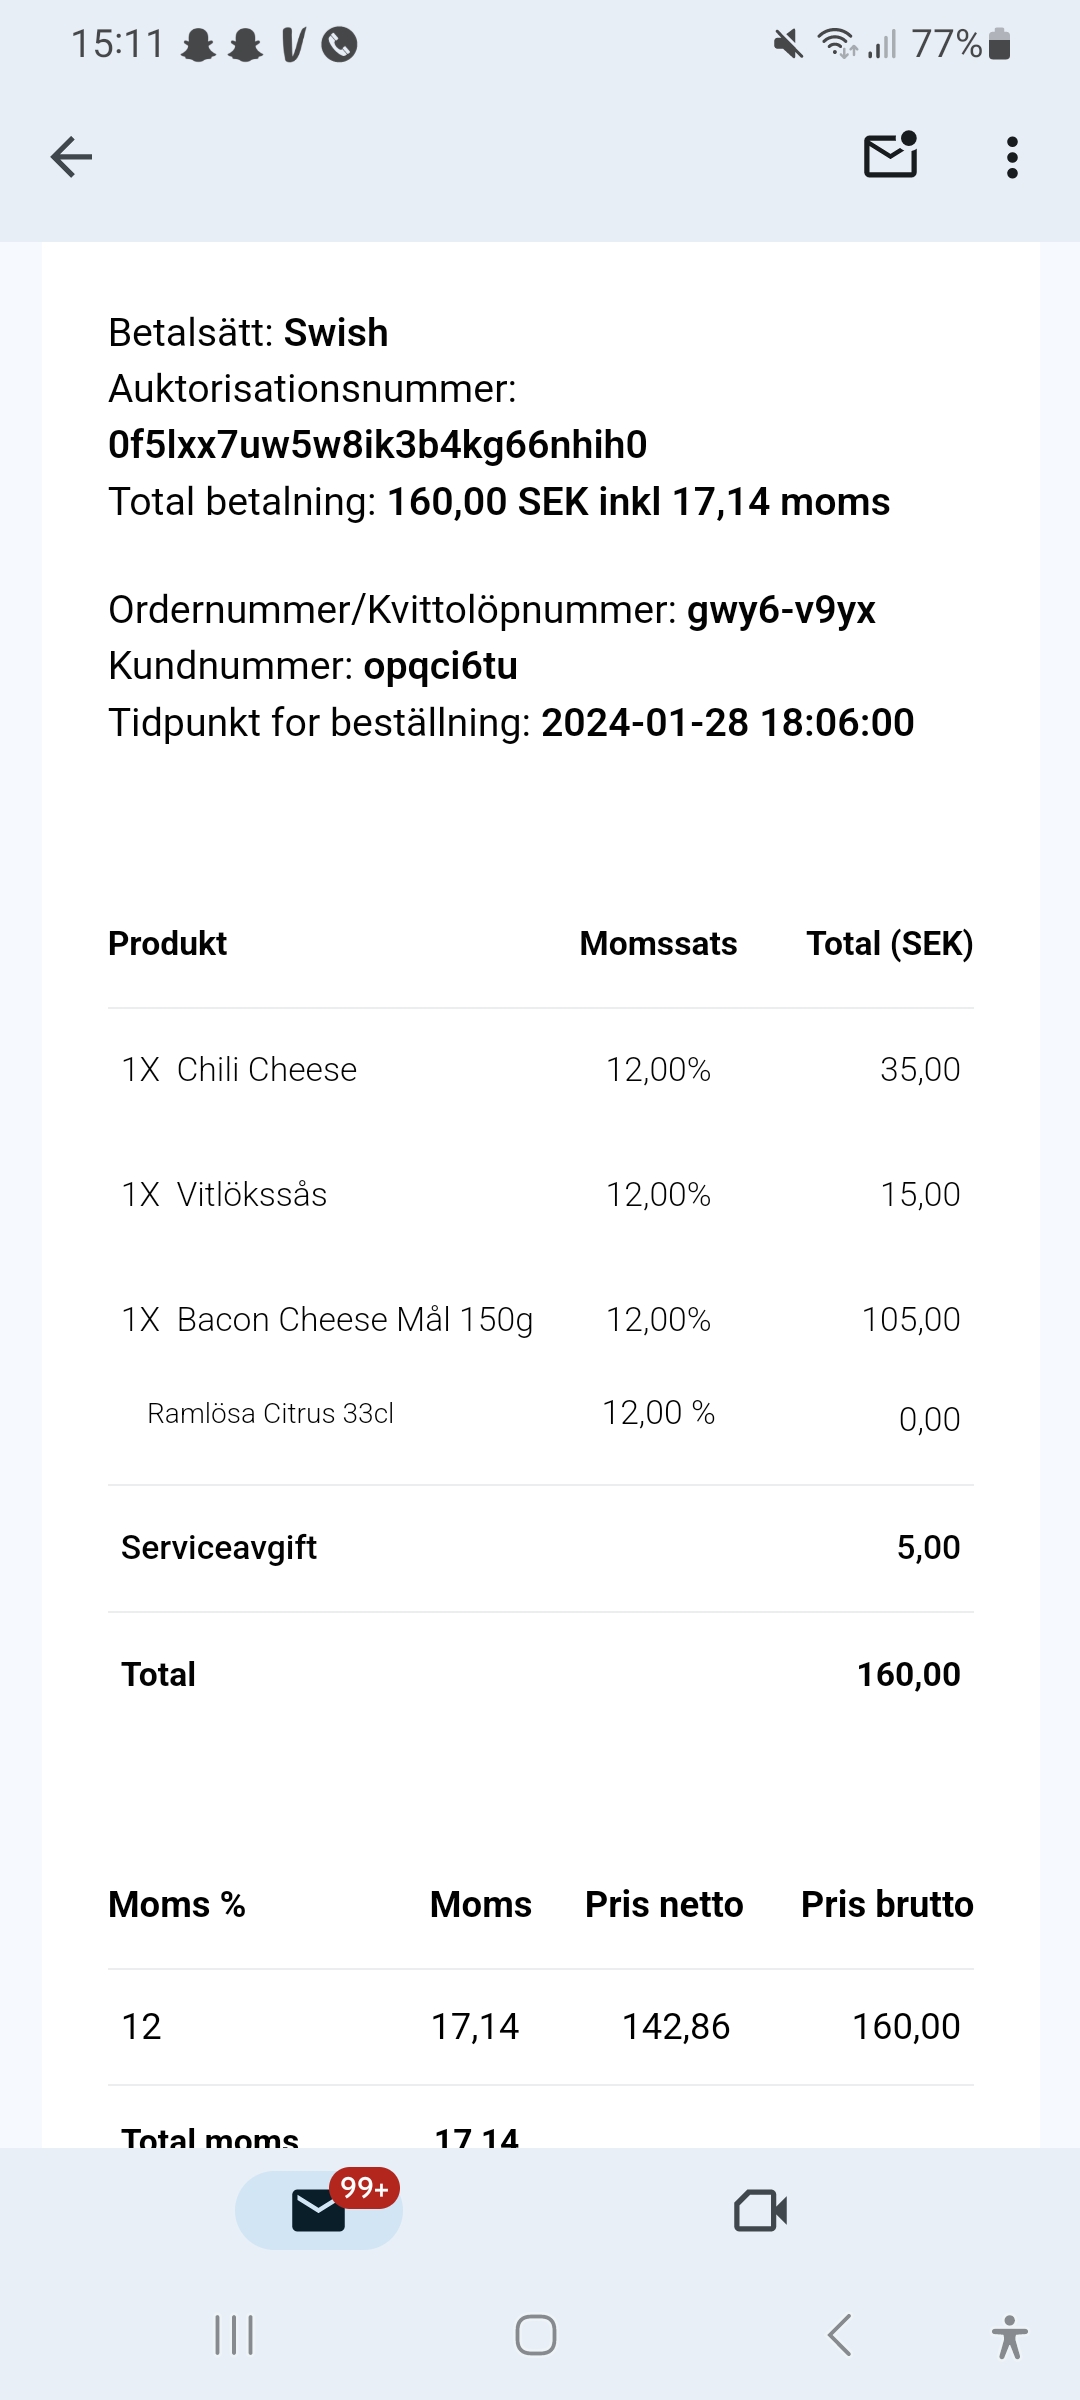This screenshot has height=2400, width=1080.
Task: Tap the battery indicator in status bar
Action: point(999,45)
